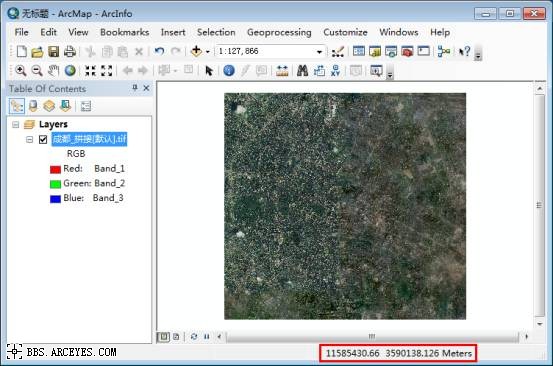Undo the last action
The height and width of the screenshot is (366, 553).
(x=159, y=51)
